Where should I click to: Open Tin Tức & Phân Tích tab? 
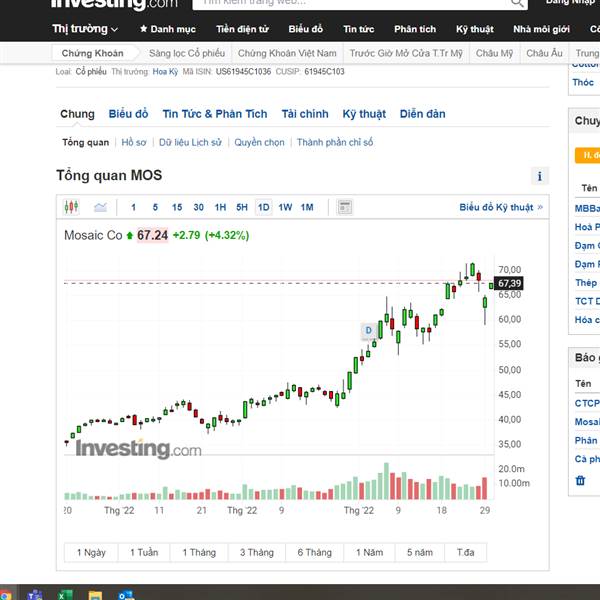tap(215, 114)
